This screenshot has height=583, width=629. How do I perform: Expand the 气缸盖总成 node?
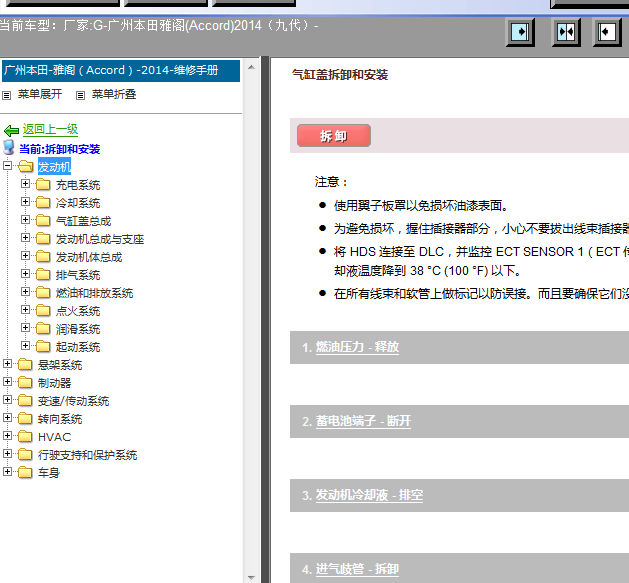pyautogui.click(x=25, y=219)
